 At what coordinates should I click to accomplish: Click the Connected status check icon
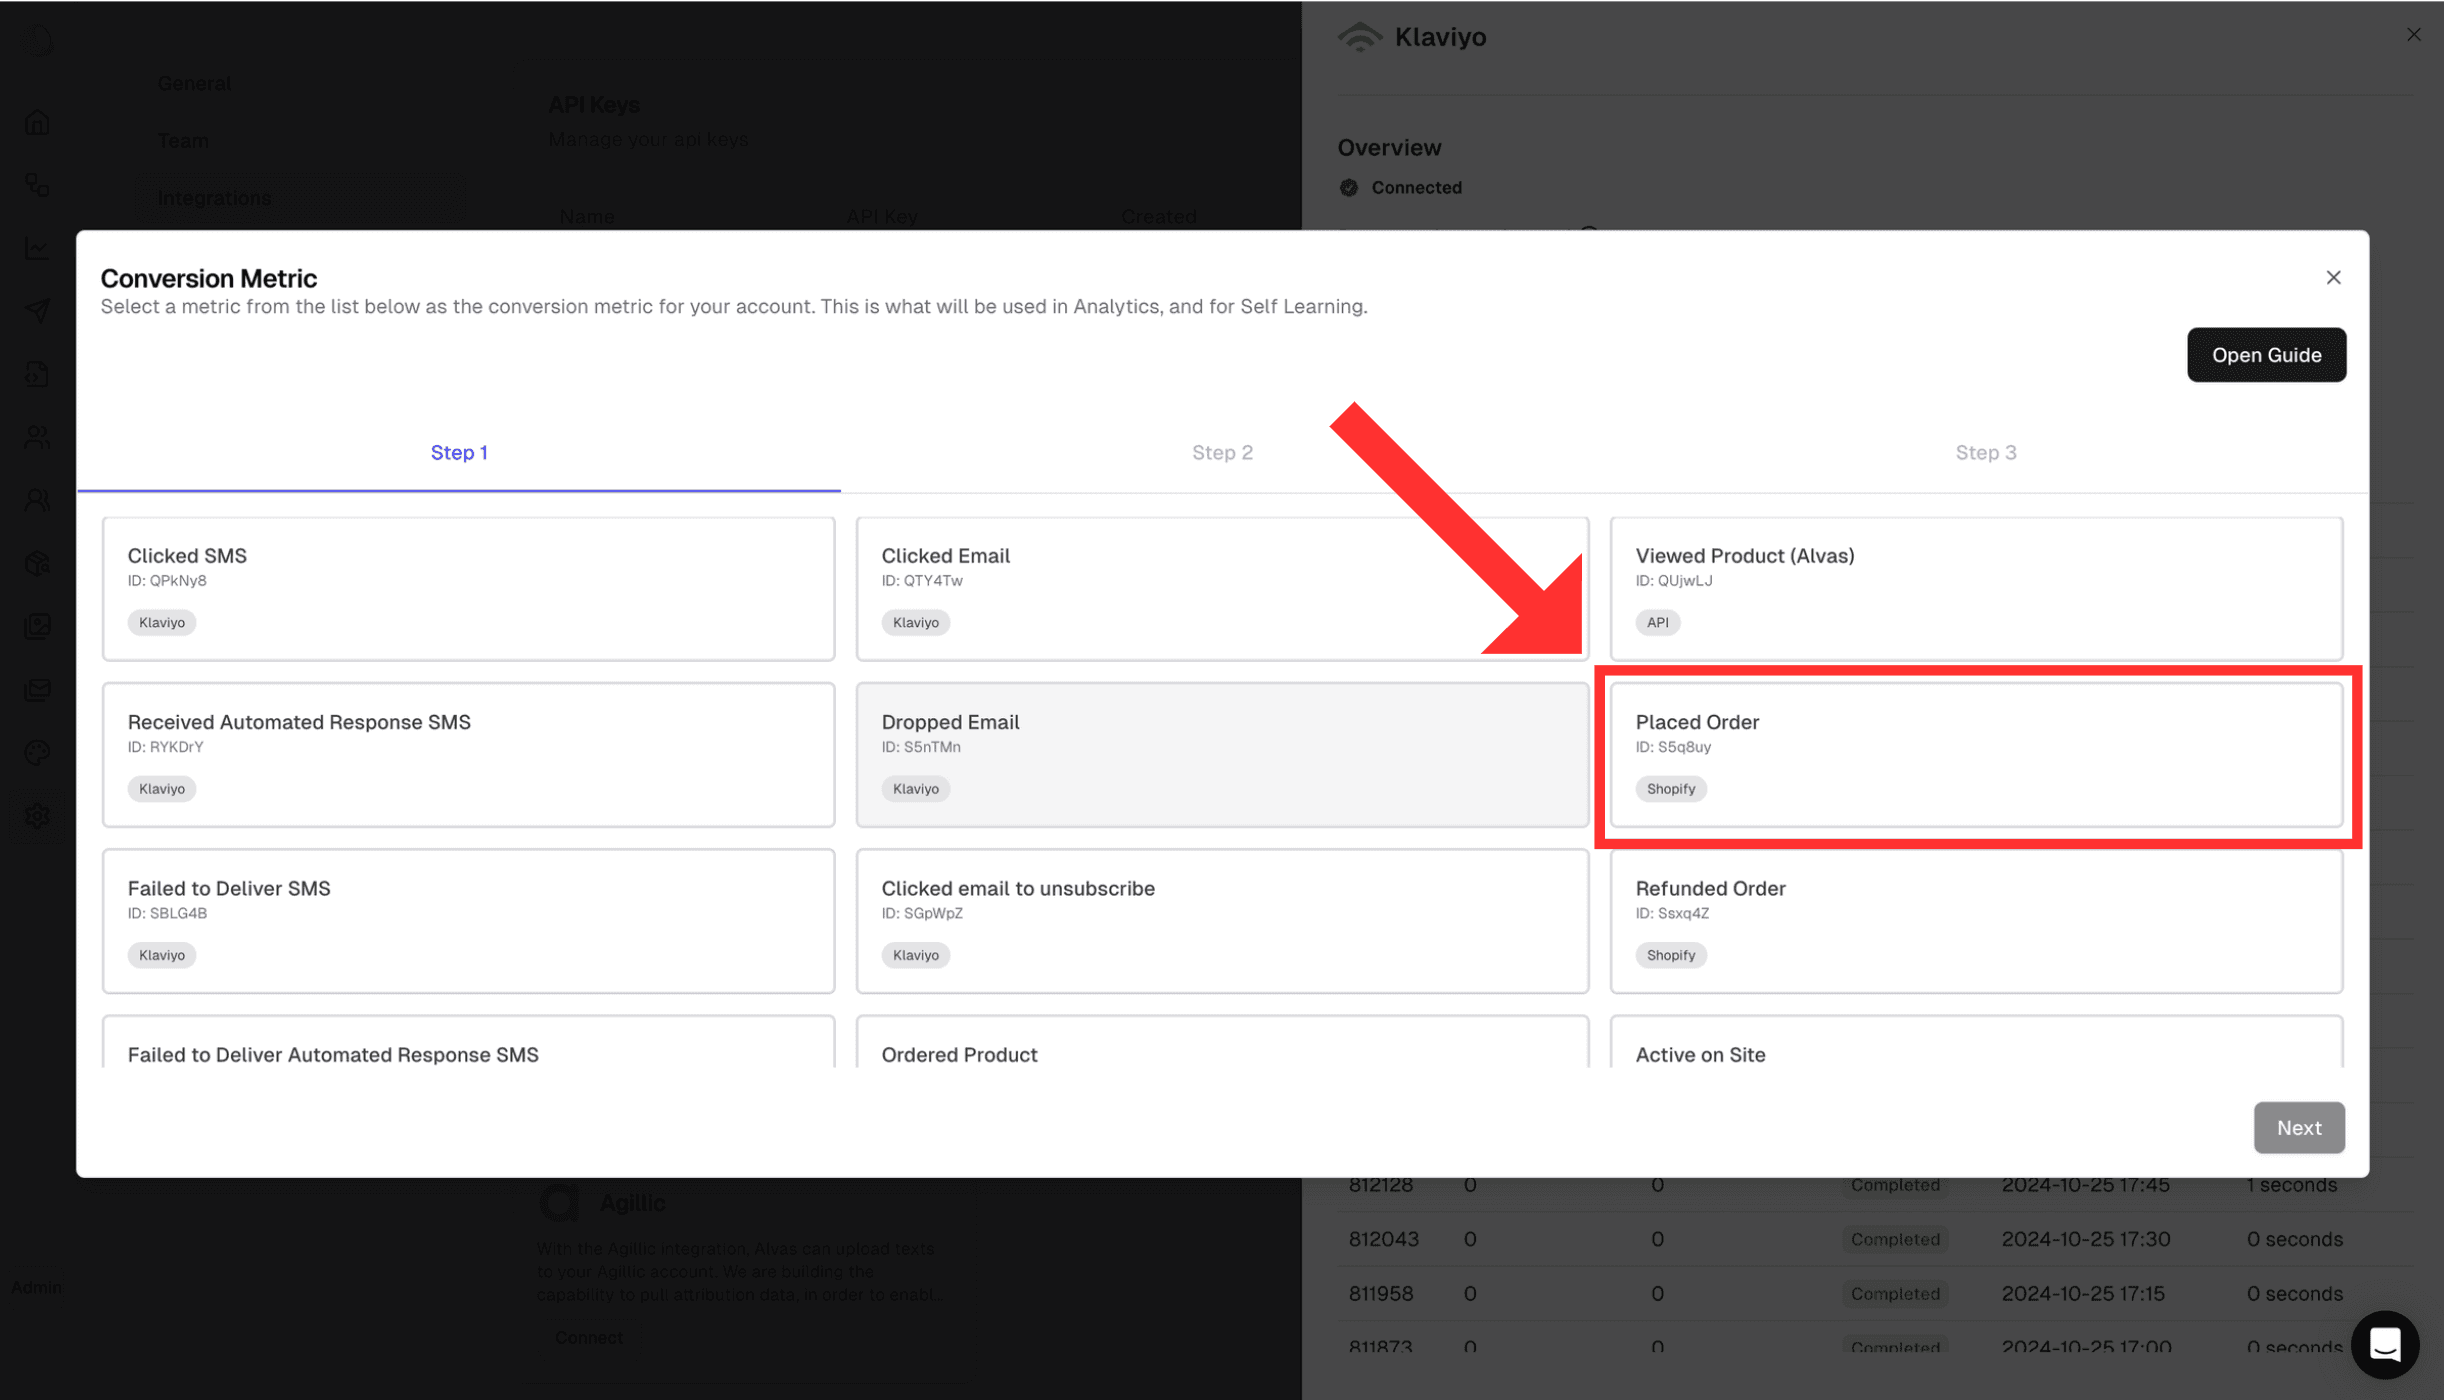point(1349,187)
